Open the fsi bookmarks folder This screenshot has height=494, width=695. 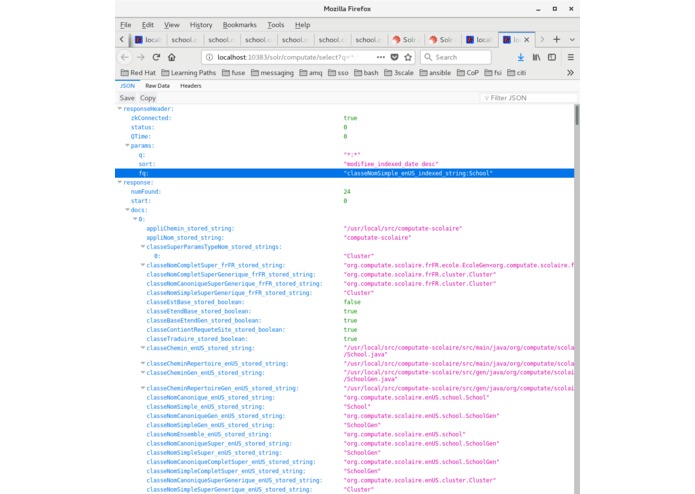click(x=493, y=73)
